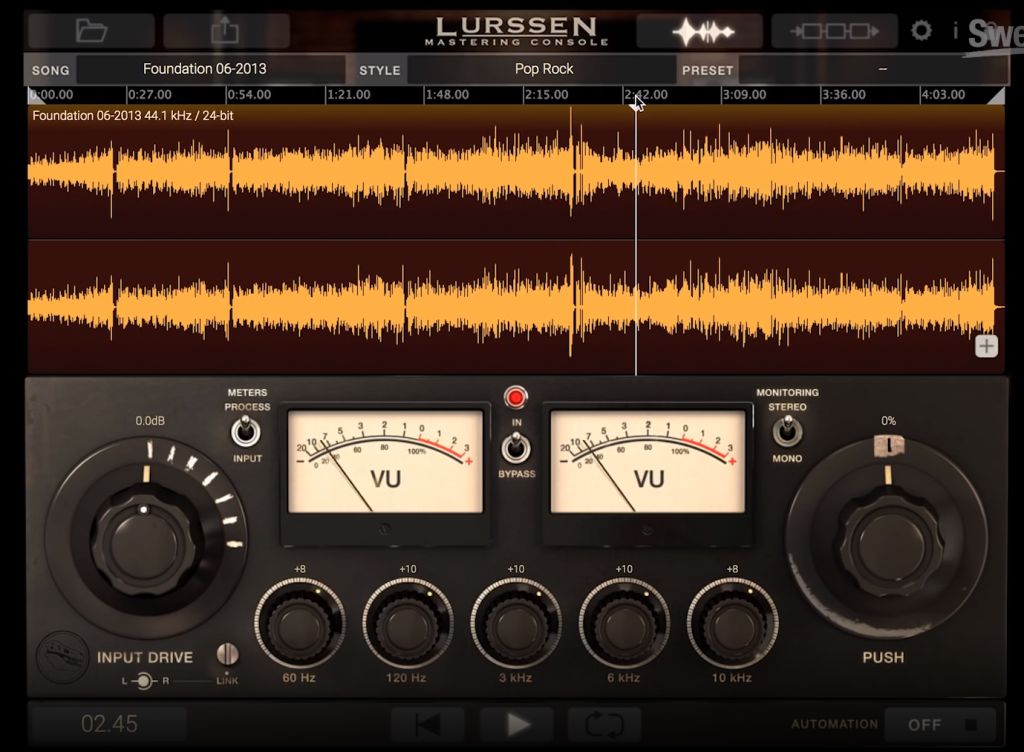Click the right VU meter
This screenshot has height=752, width=1024.
648,461
